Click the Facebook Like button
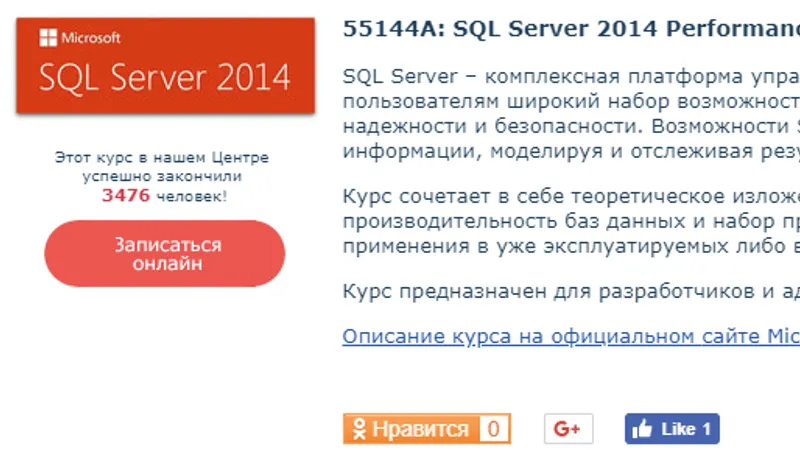The width and height of the screenshot is (800, 450). [672, 429]
